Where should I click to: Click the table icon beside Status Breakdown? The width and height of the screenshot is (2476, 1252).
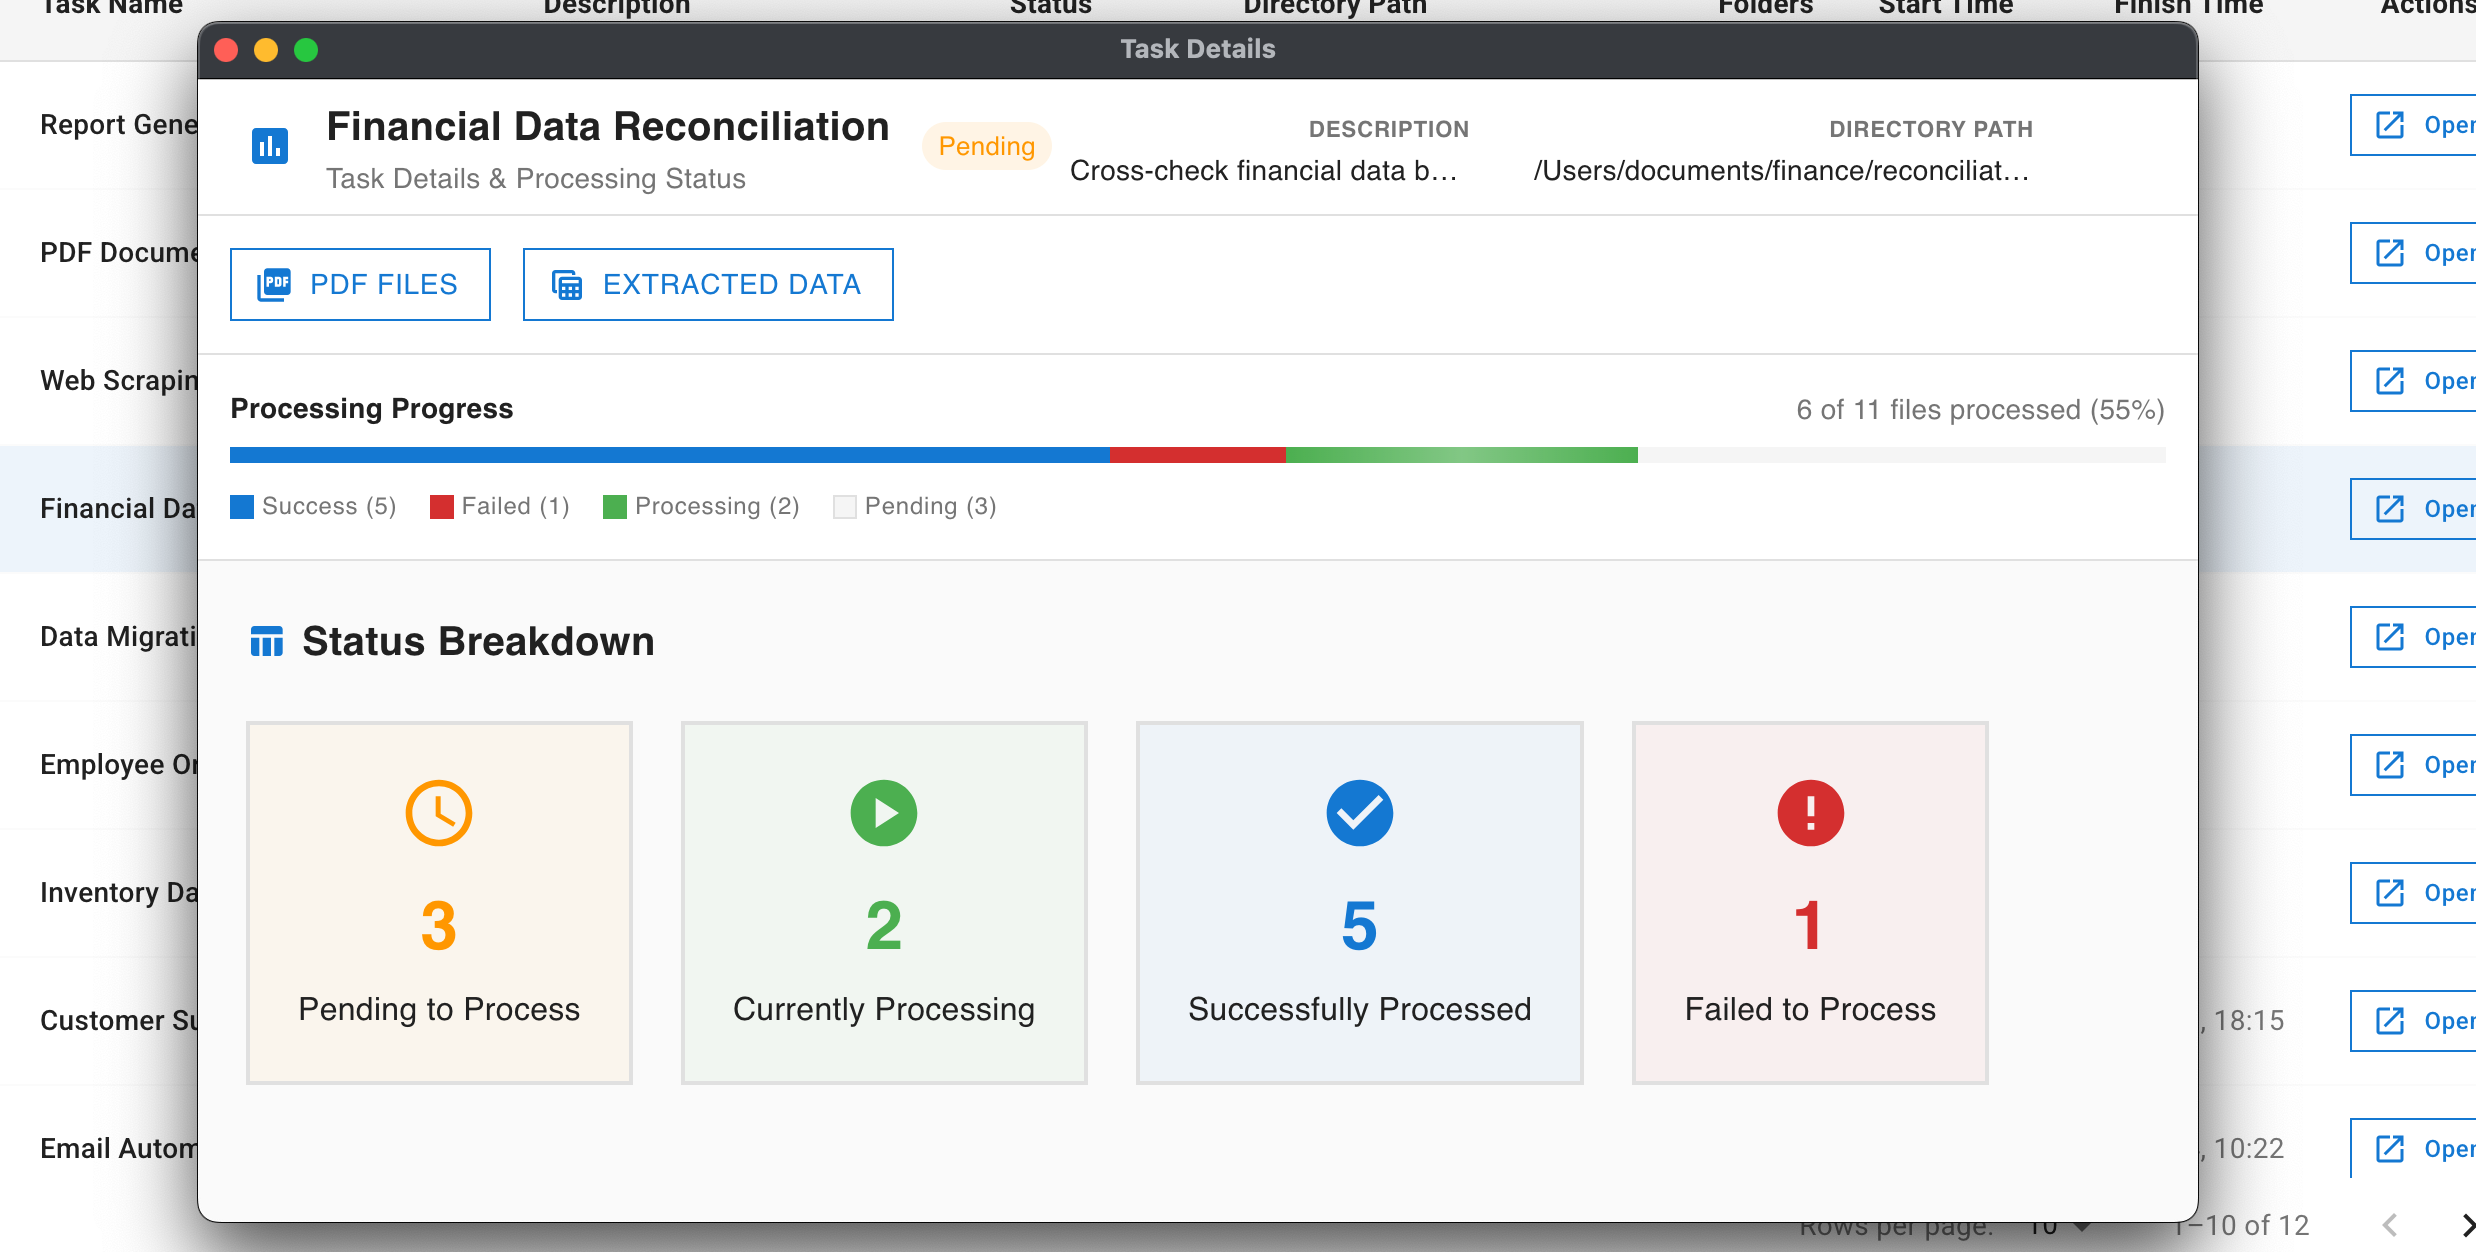tap(267, 641)
